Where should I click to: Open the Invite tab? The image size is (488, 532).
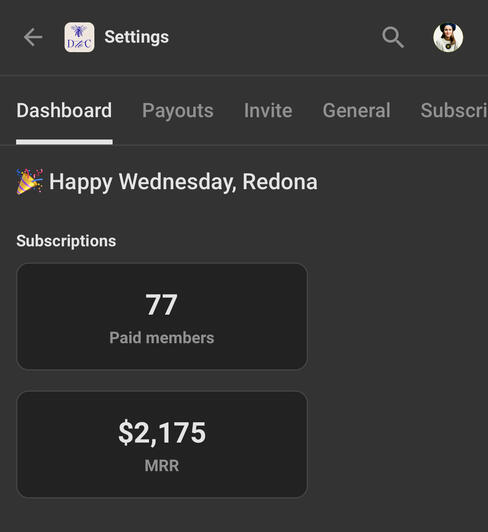coord(268,111)
